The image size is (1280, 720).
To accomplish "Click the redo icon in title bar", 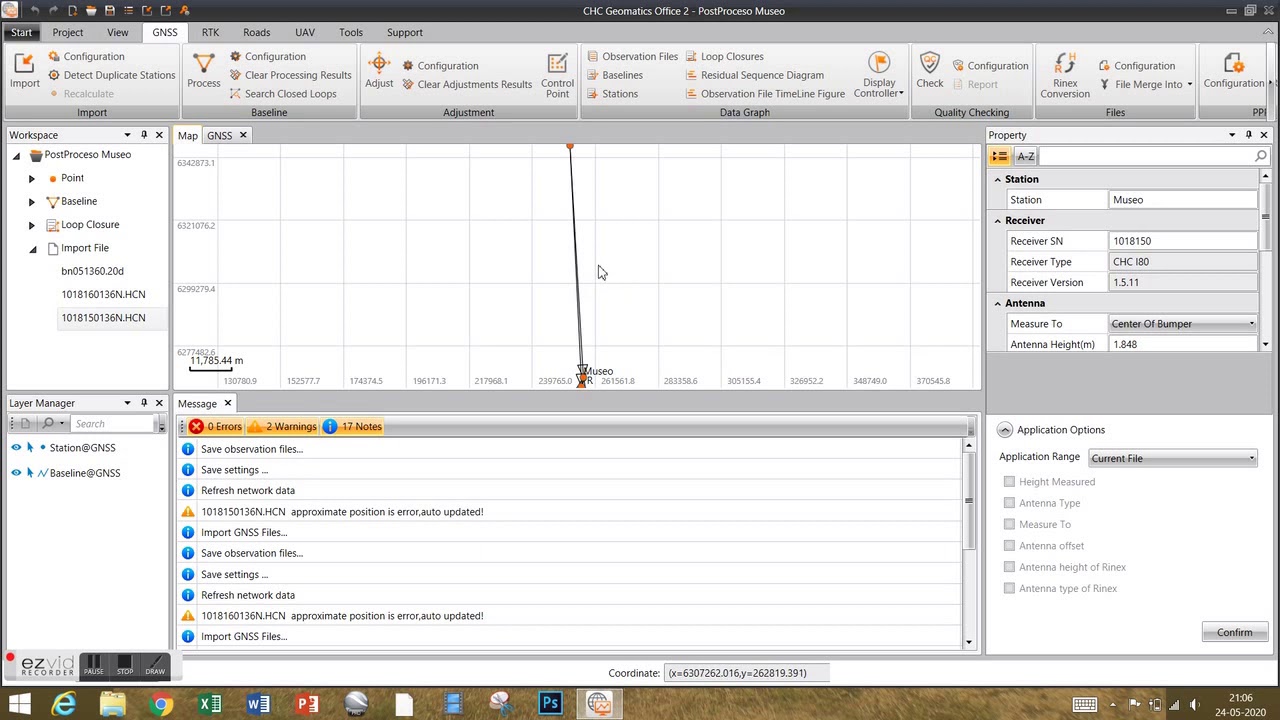I will [52, 10].
